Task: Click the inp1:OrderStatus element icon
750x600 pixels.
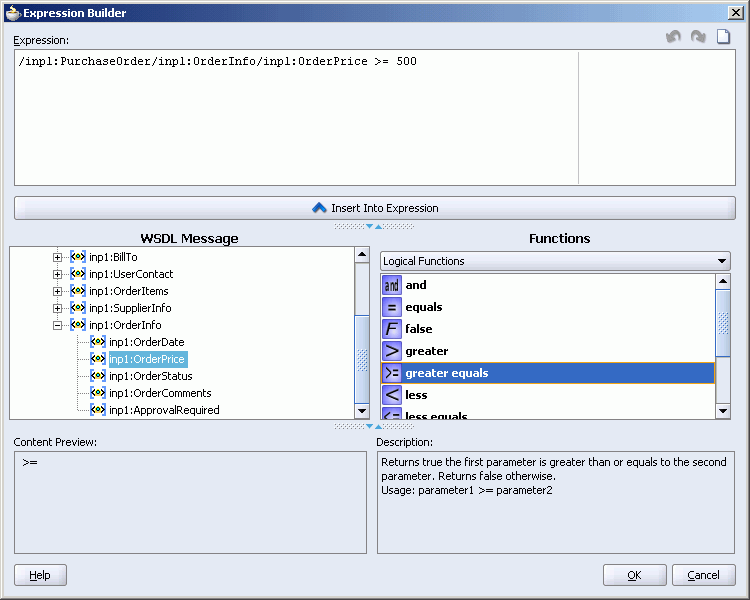Action: point(98,376)
